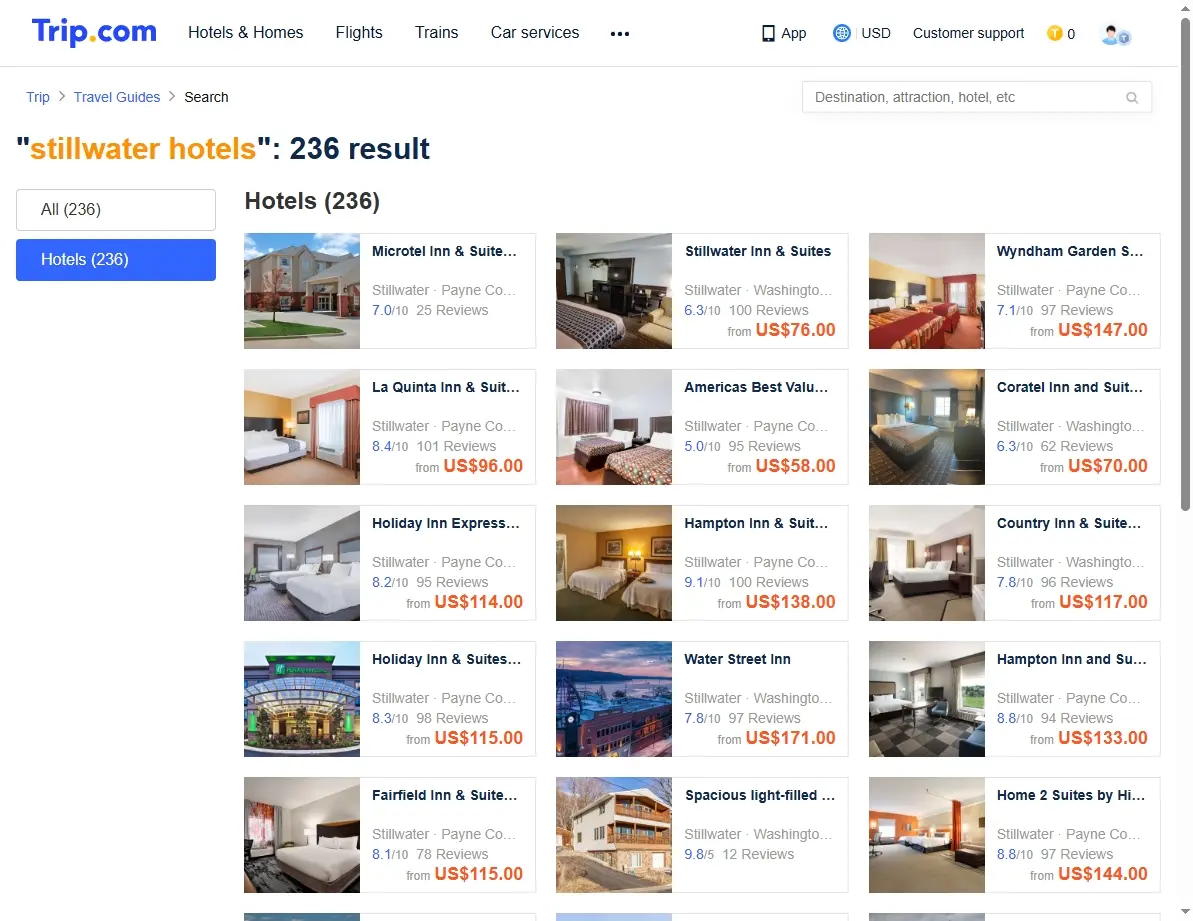Open Hampton Inn & Suites US$138 photo
The width and height of the screenshot is (1193, 921).
pyautogui.click(x=614, y=564)
